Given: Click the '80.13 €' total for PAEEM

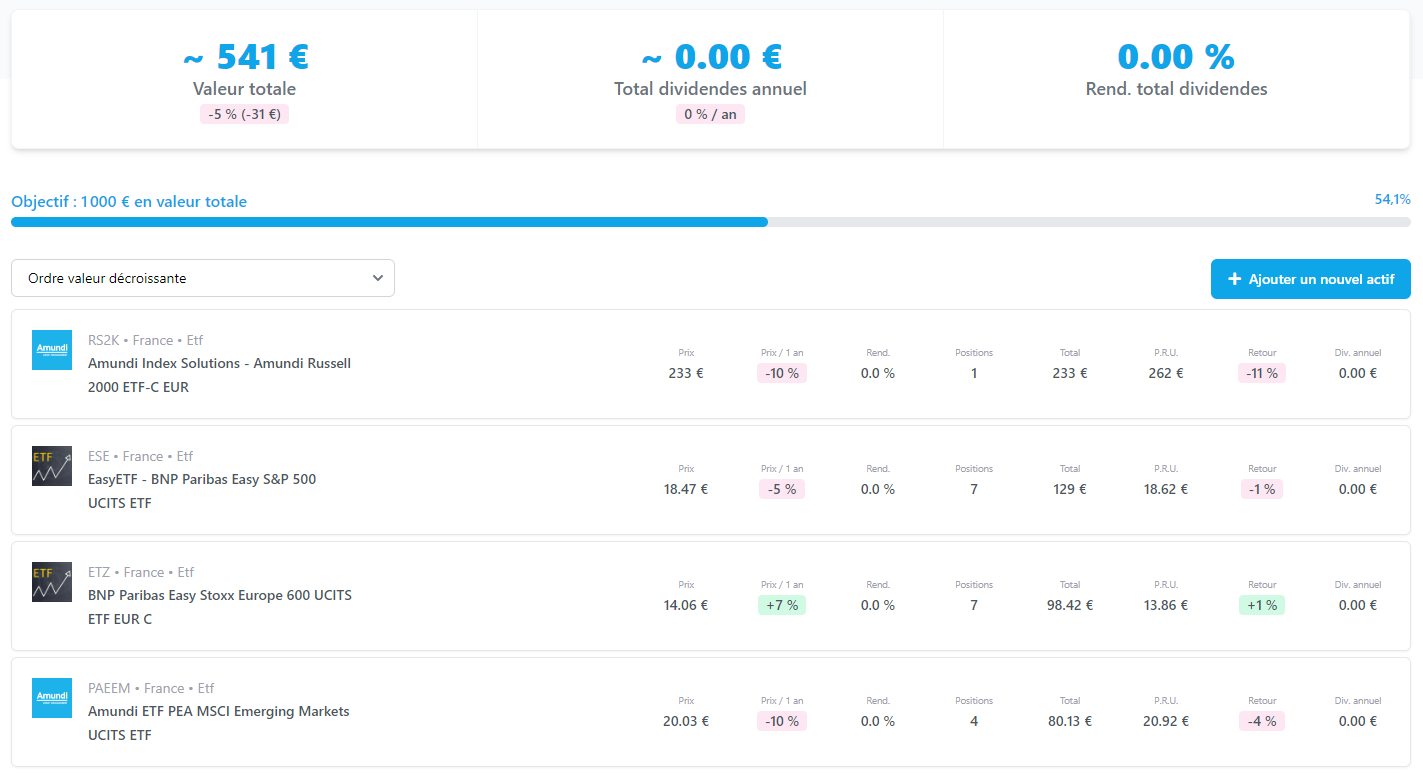Looking at the screenshot, I should (x=1070, y=721).
